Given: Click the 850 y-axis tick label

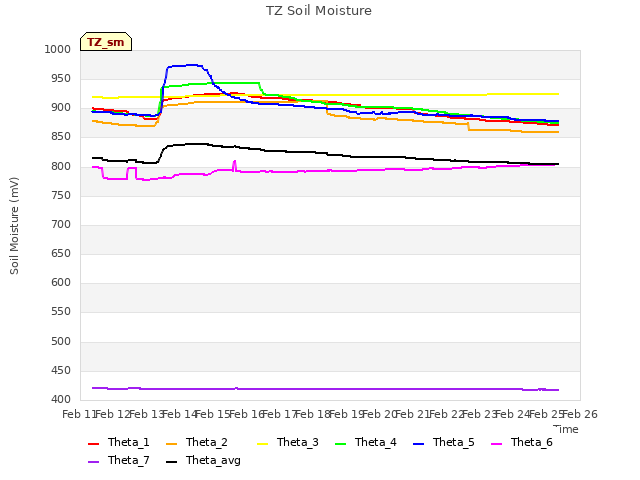Looking at the screenshot, I should 61,137.
